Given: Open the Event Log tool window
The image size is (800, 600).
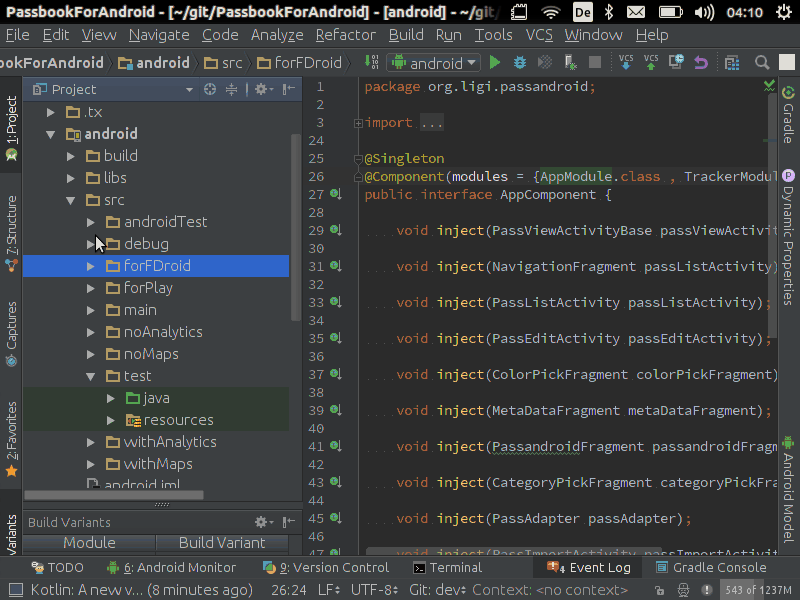Looking at the screenshot, I should click(589, 567).
